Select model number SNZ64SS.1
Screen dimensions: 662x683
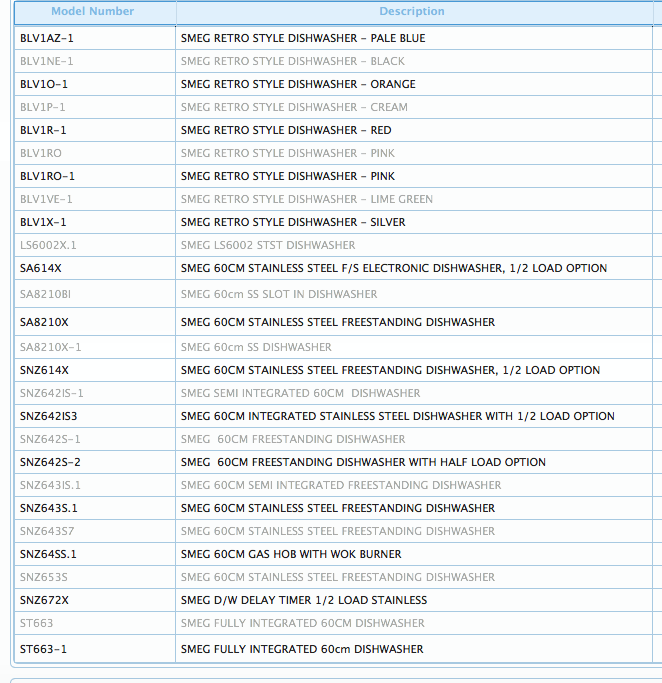pos(48,555)
